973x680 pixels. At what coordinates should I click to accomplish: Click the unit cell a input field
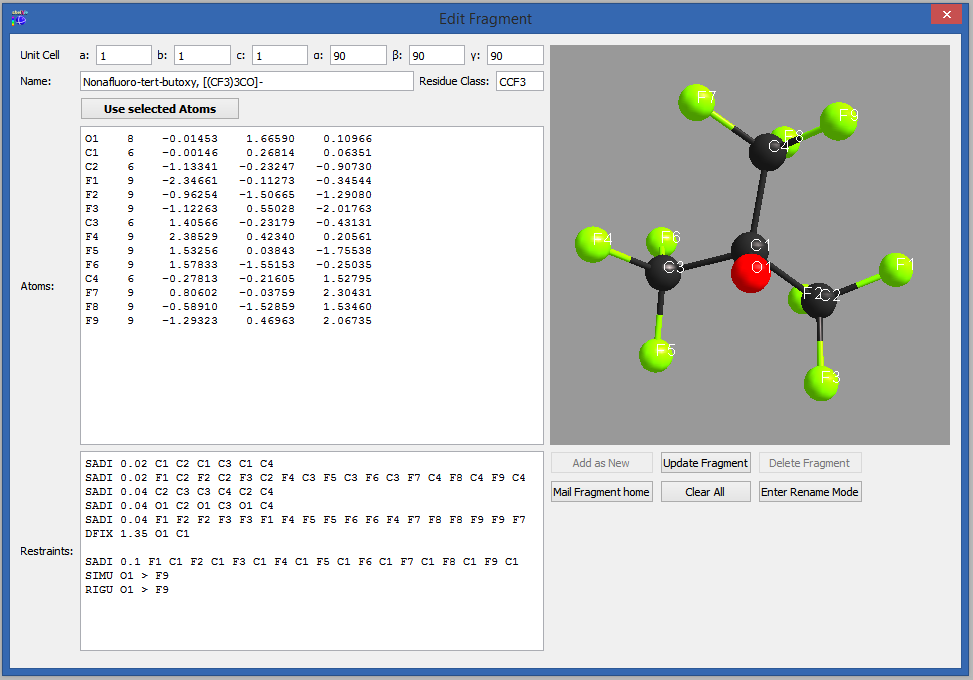(x=122, y=55)
